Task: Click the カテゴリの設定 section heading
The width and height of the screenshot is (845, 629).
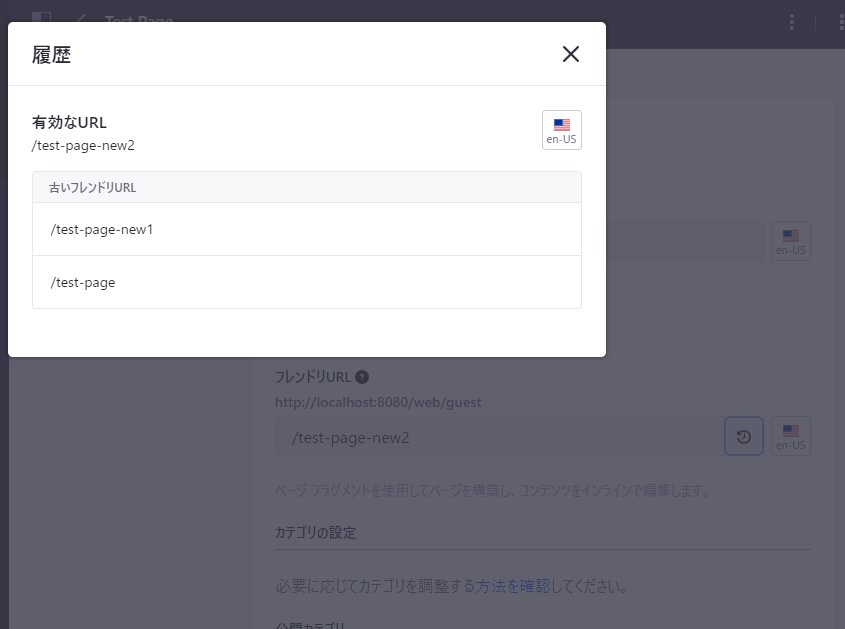Action: tap(315, 532)
